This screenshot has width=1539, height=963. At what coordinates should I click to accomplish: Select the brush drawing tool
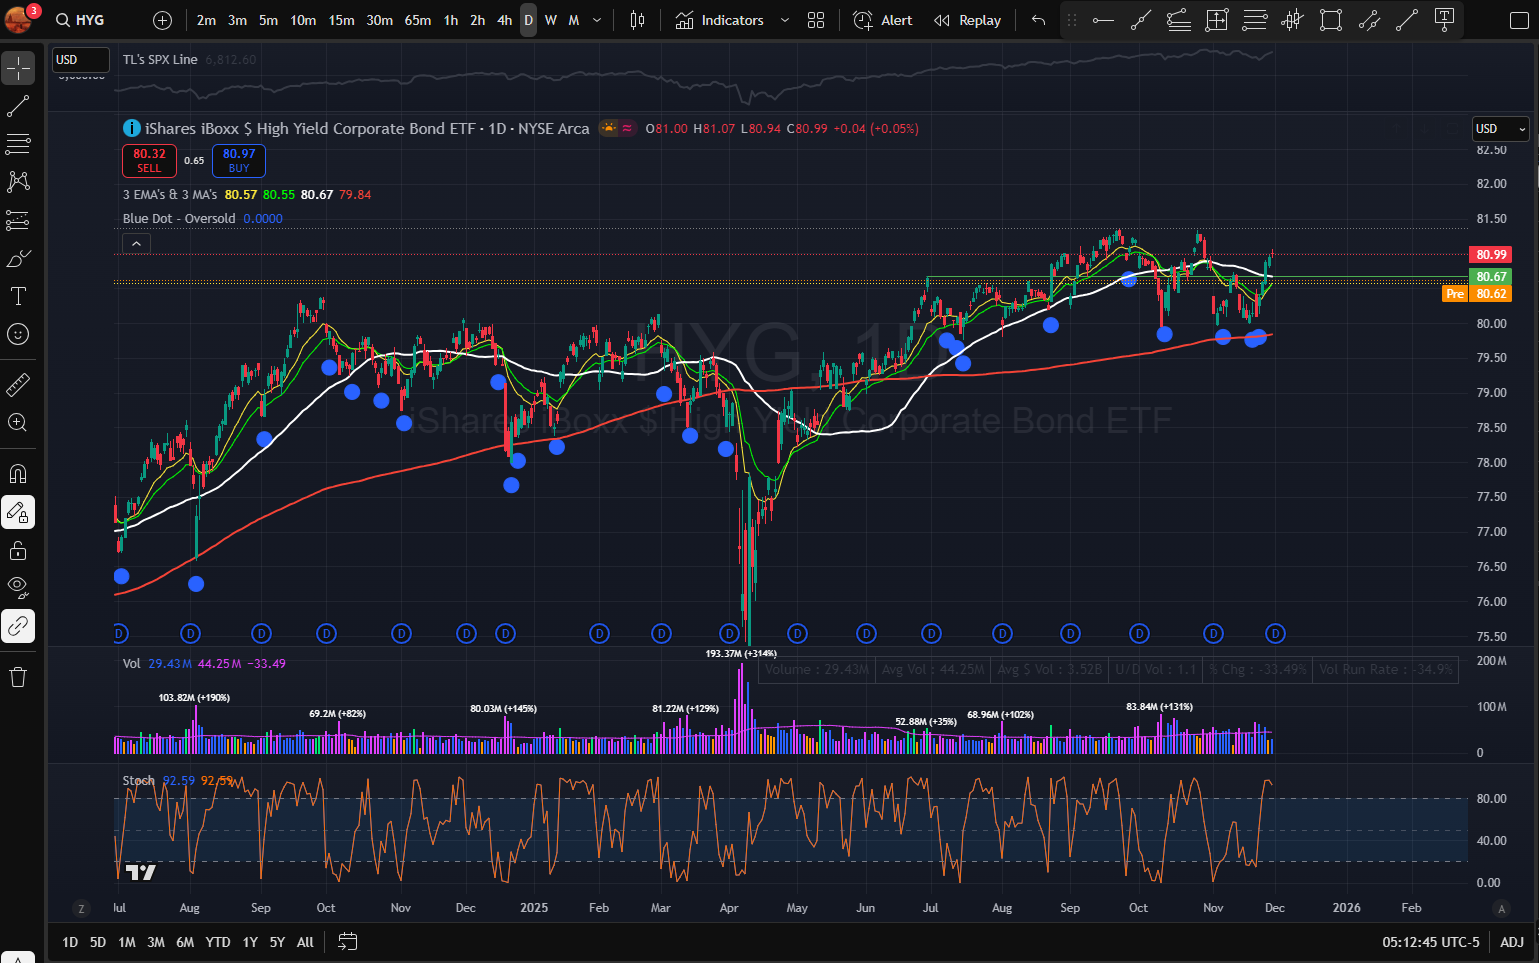pos(18,258)
